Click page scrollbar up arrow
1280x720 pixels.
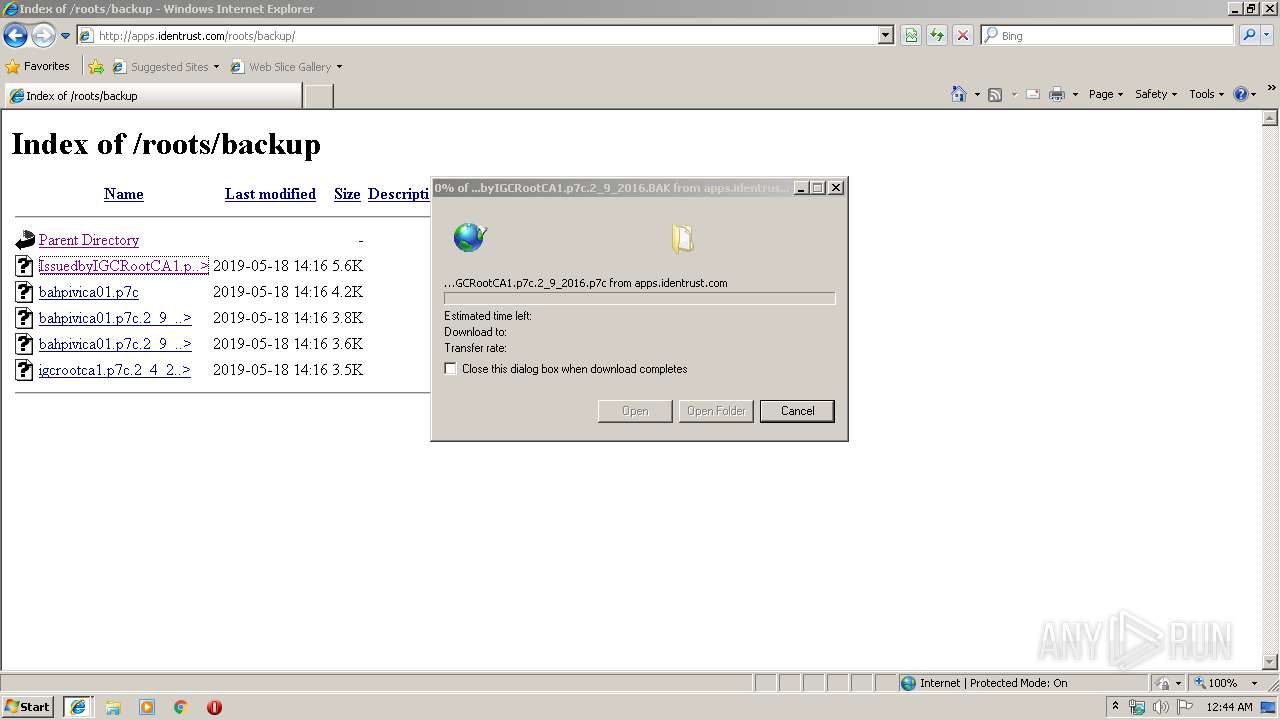click(1271, 118)
